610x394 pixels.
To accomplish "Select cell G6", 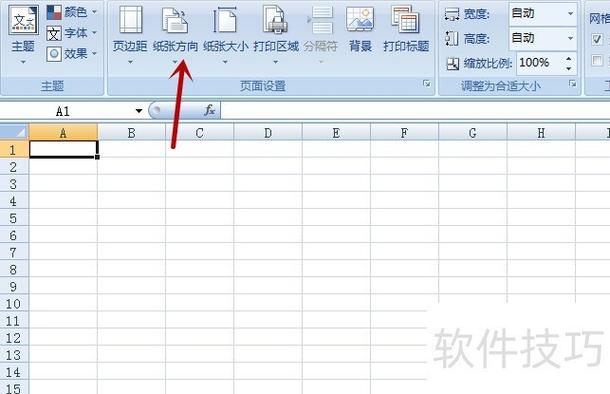I will click(x=473, y=235).
